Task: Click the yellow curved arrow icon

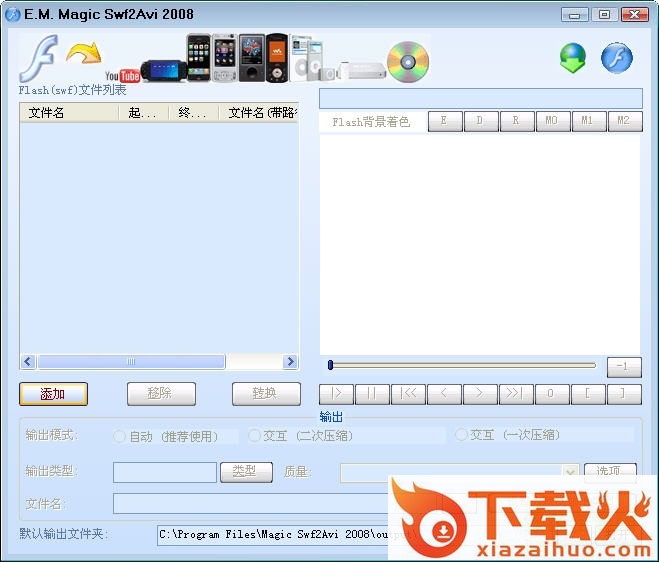Action: (x=84, y=53)
